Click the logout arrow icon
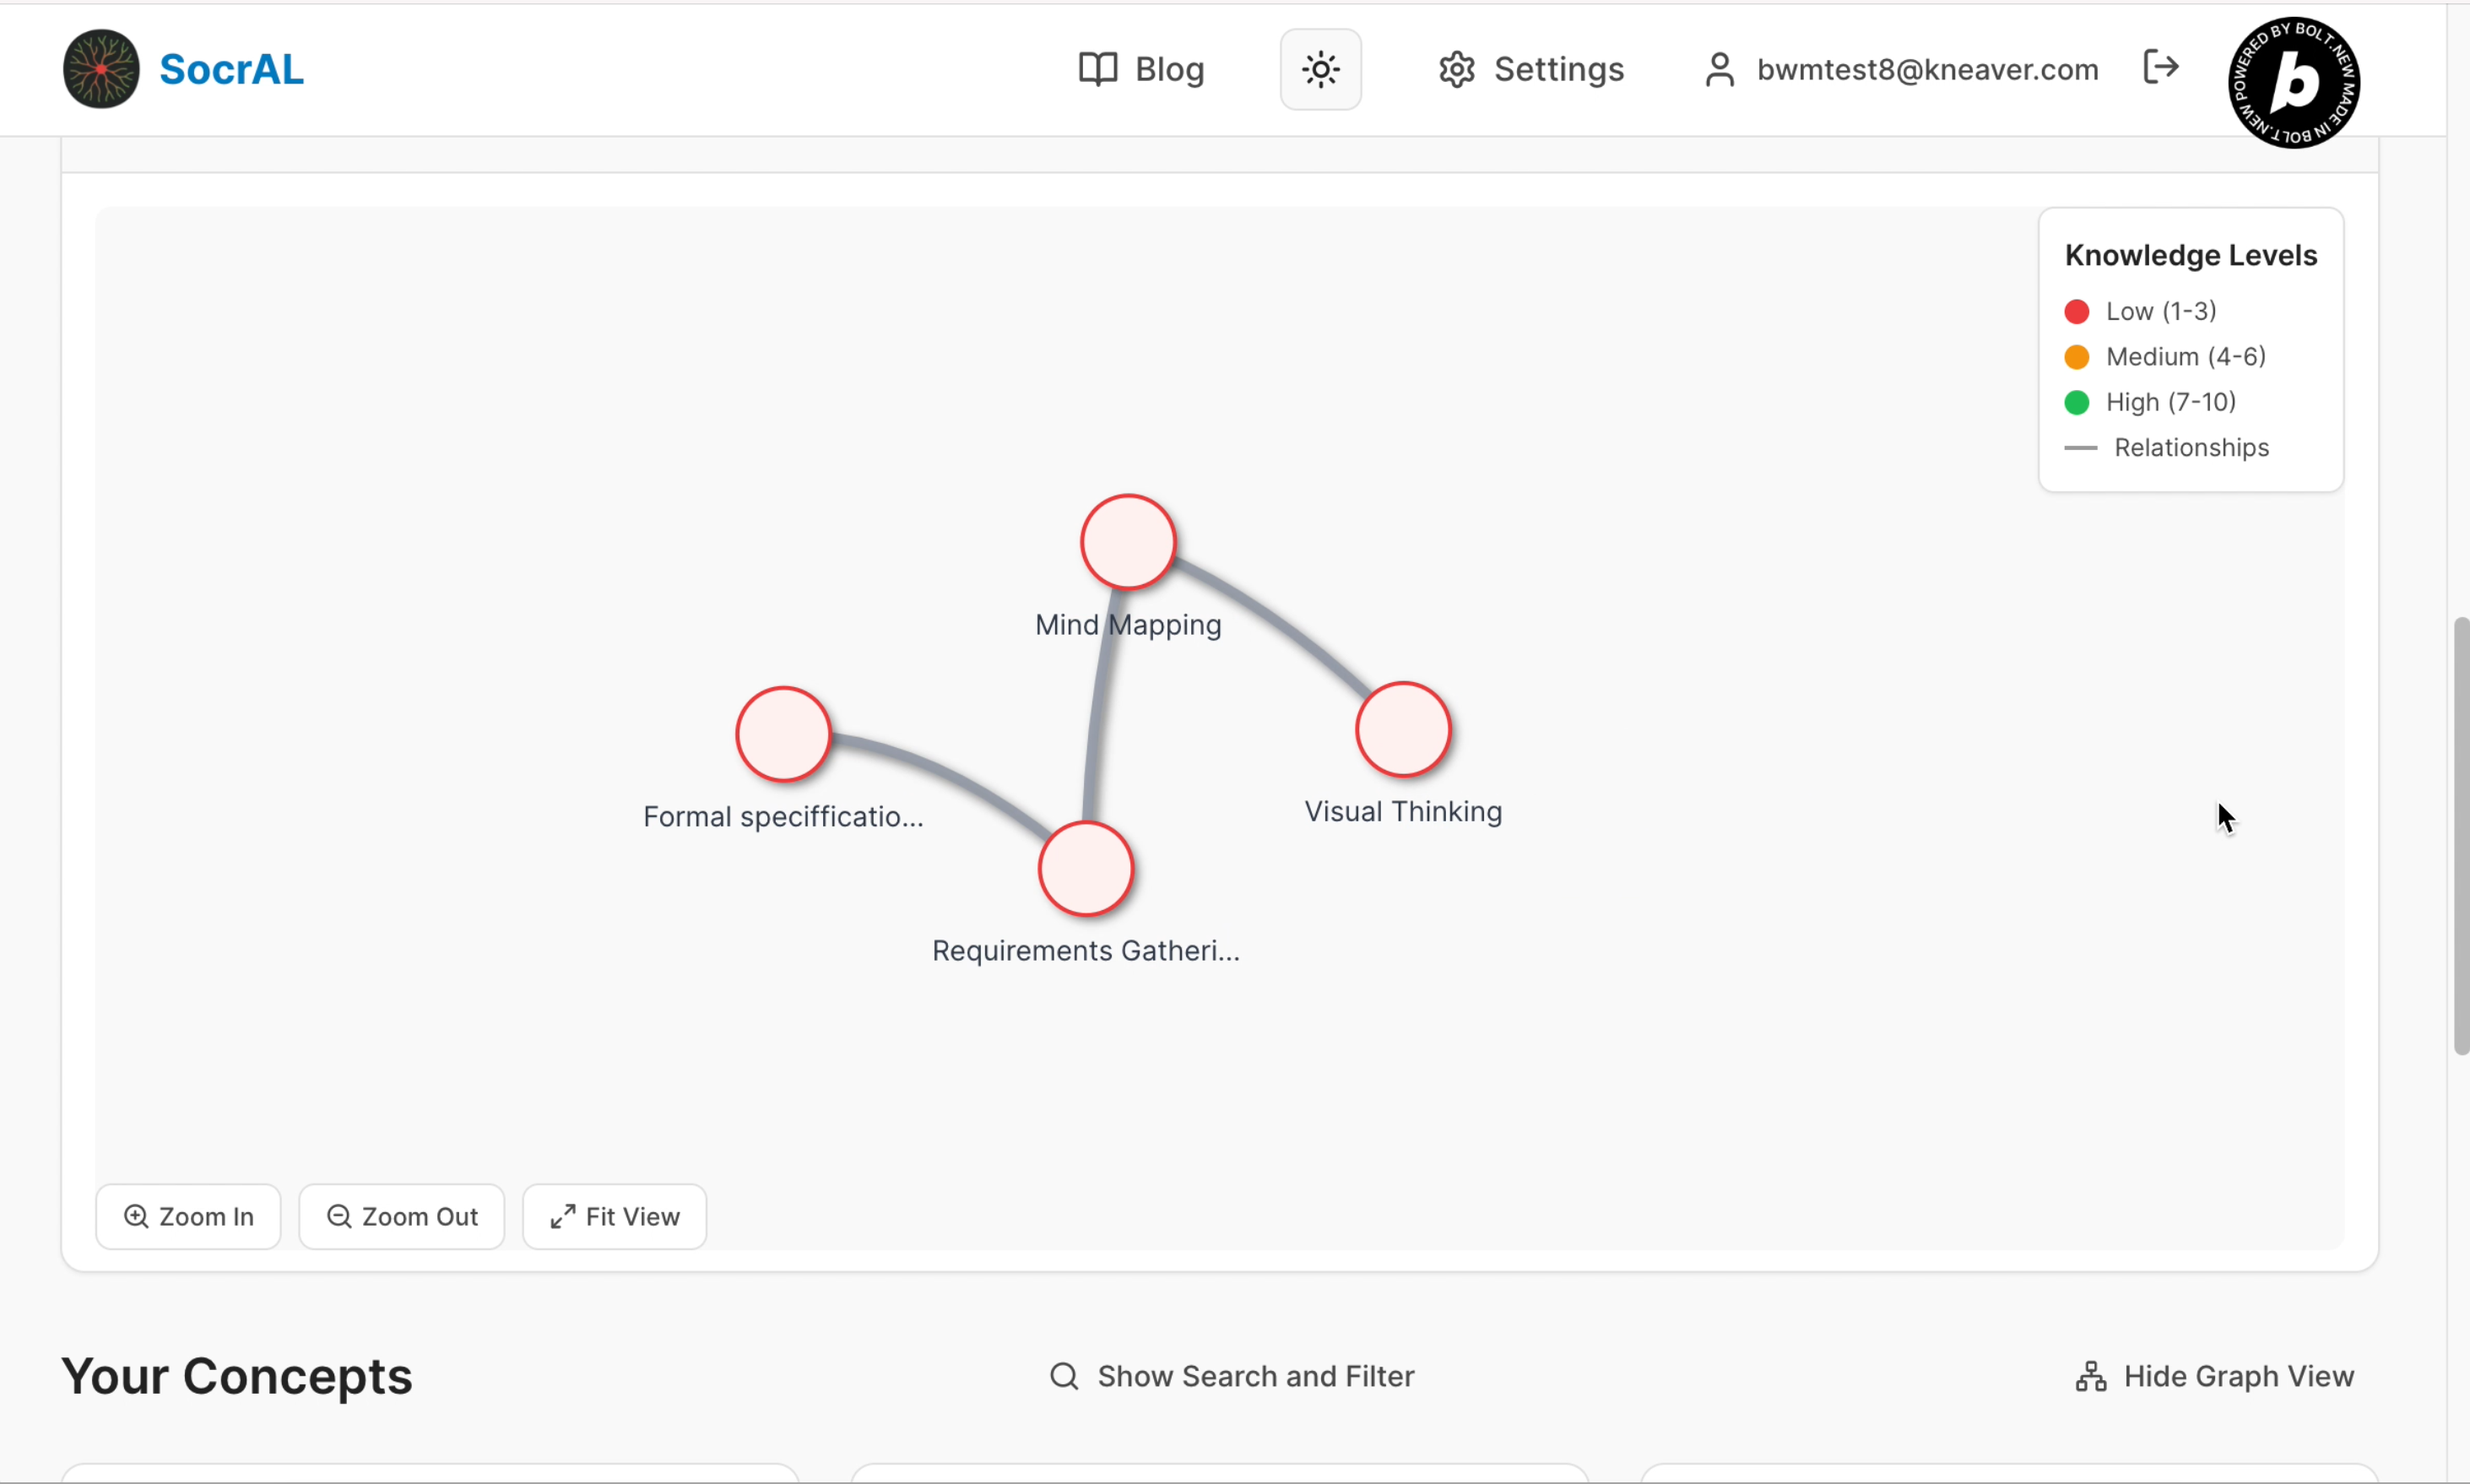 click(2160, 67)
